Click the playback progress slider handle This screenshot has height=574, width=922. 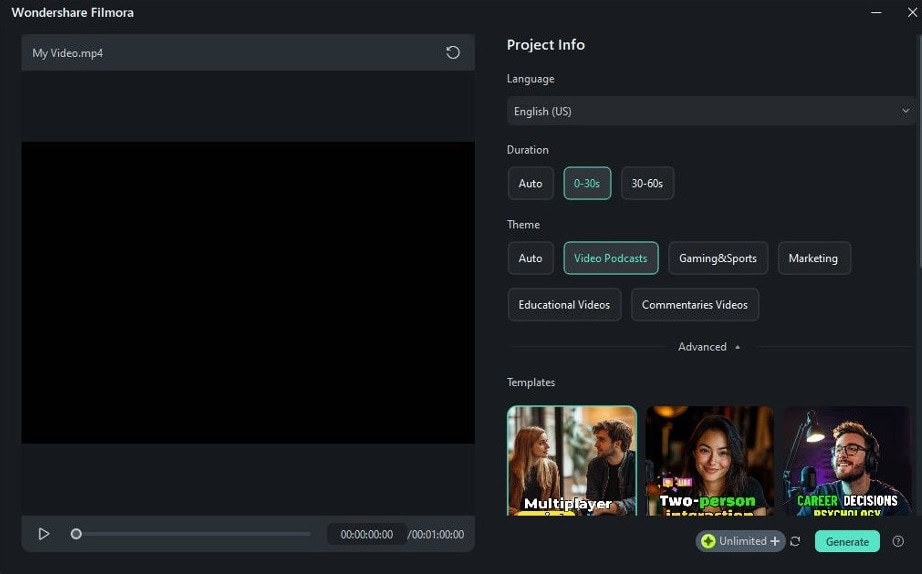76,534
